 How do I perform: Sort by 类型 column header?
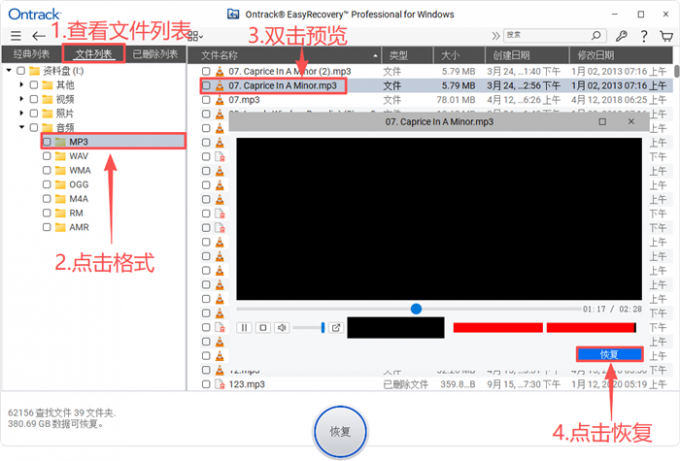(x=407, y=55)
